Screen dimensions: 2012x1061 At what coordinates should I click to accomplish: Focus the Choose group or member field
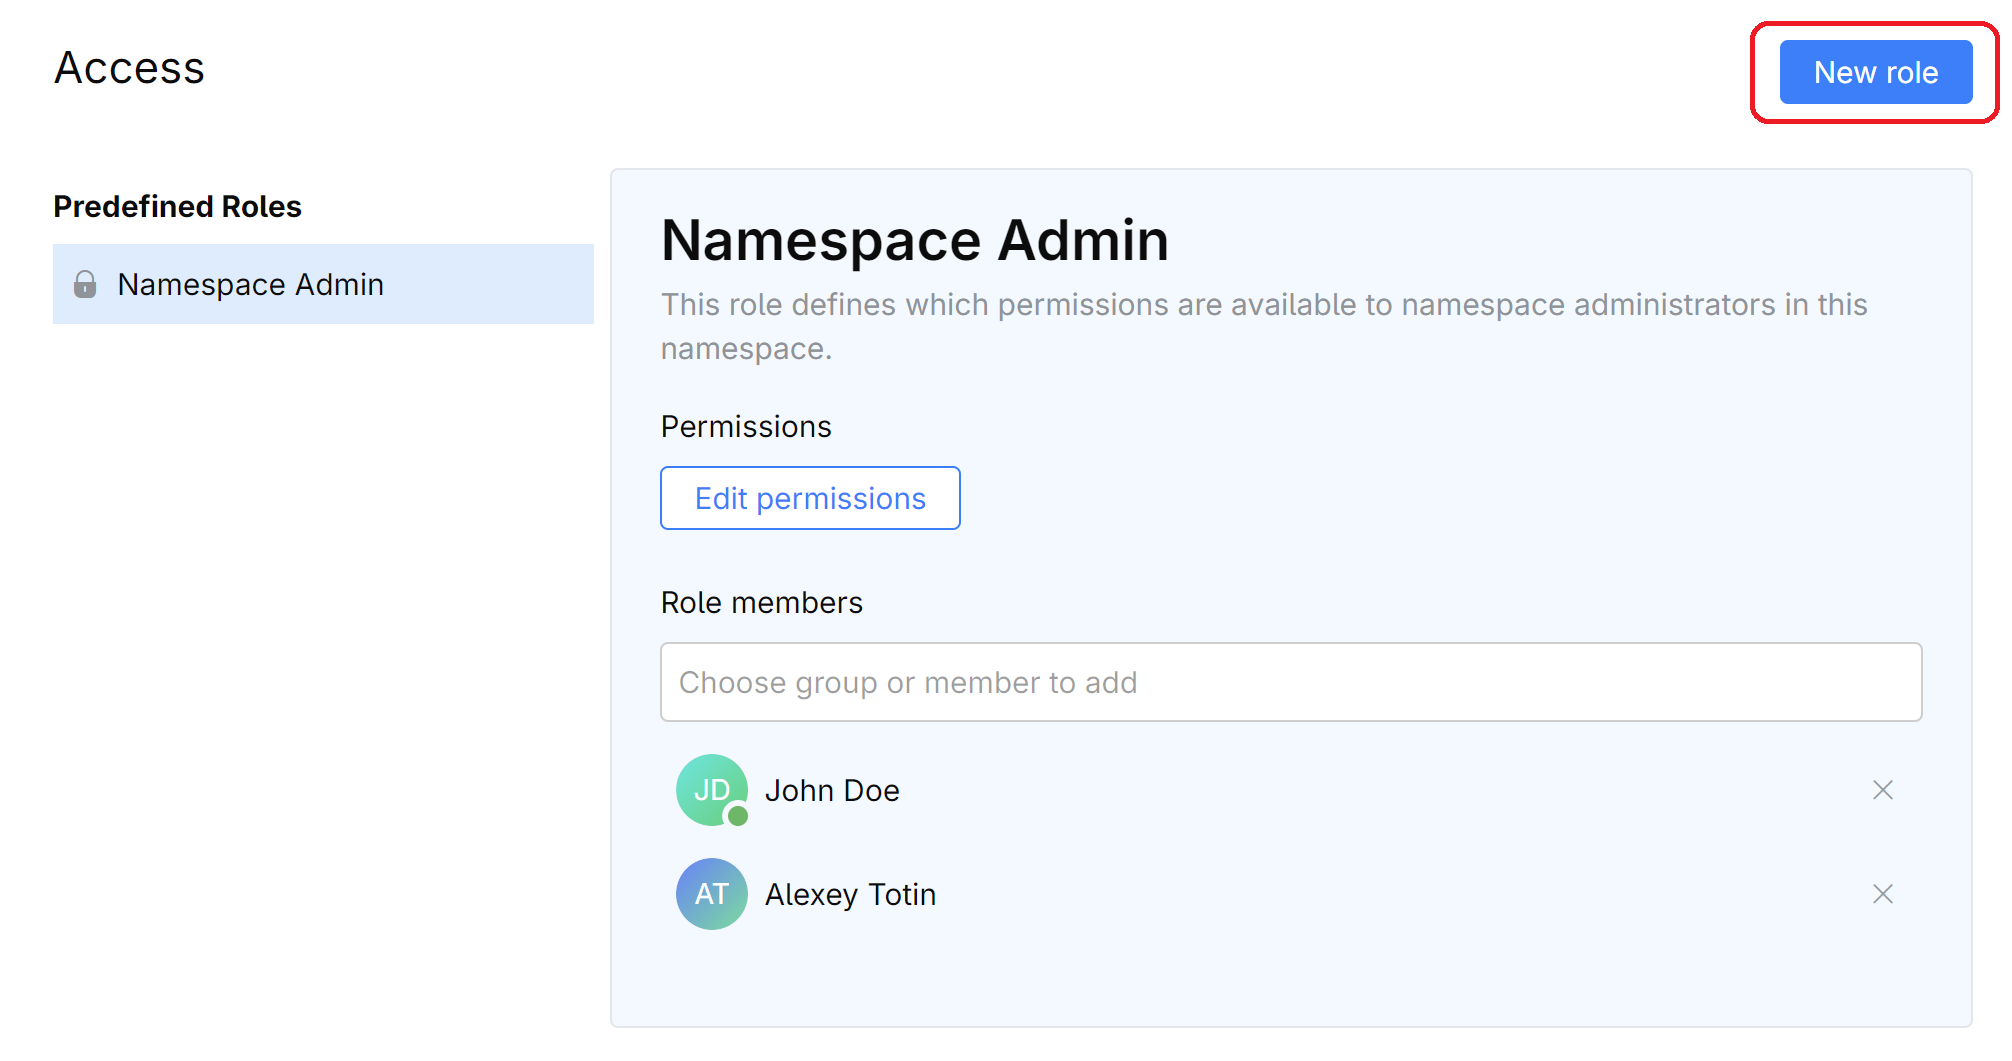pyautogui.click(x=1290, y=682)
